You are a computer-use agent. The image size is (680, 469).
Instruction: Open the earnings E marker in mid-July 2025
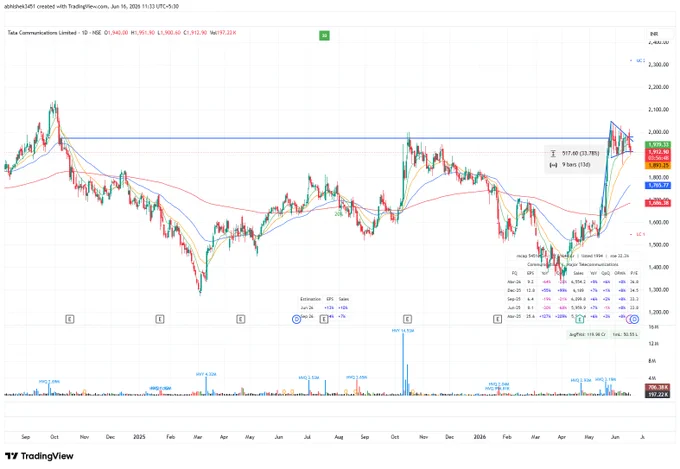(324, 319)
